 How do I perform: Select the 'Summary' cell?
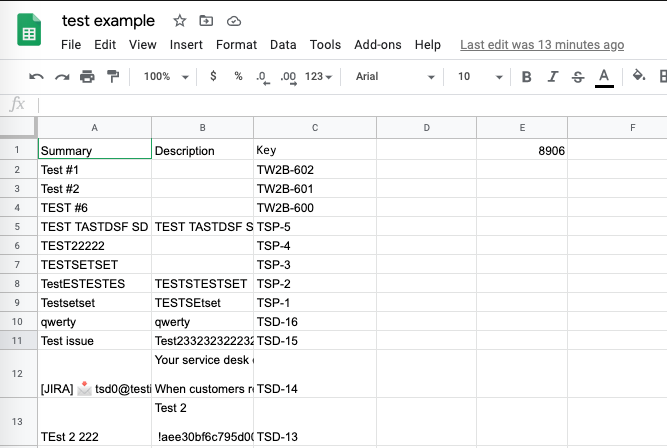click(x=94, y=149)
